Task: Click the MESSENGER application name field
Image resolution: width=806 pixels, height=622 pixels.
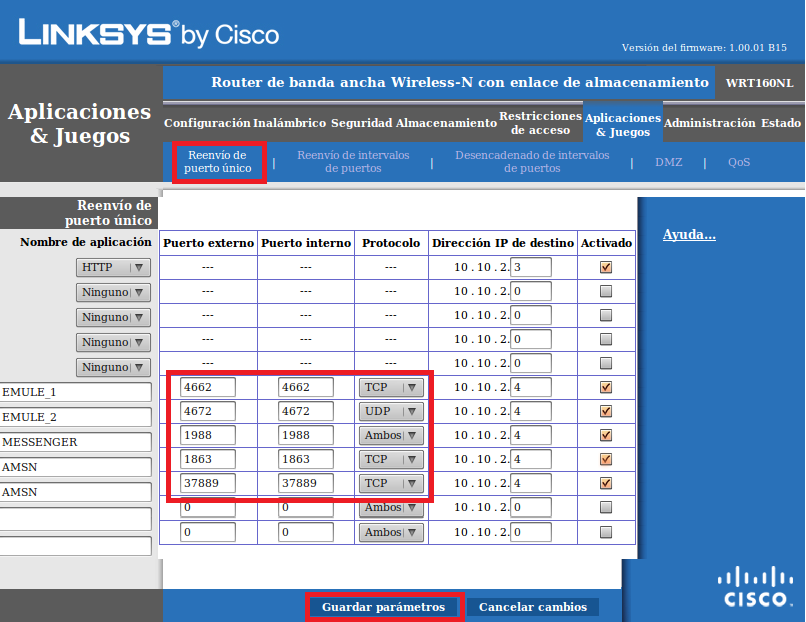Action: 76,442
